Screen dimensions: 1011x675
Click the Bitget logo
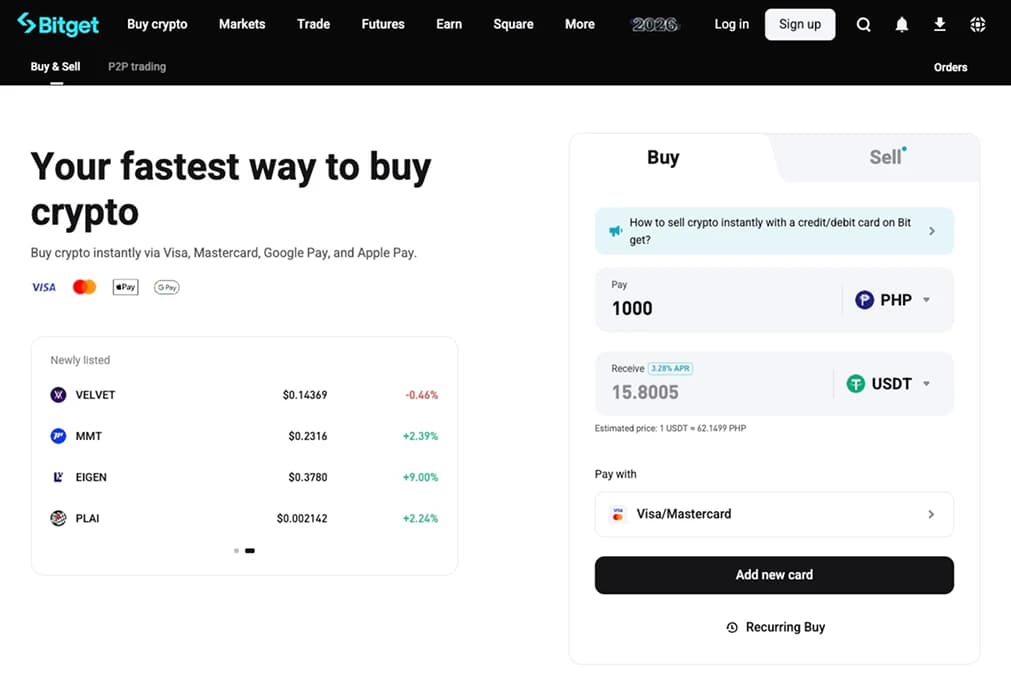click(x=58, y=24)
